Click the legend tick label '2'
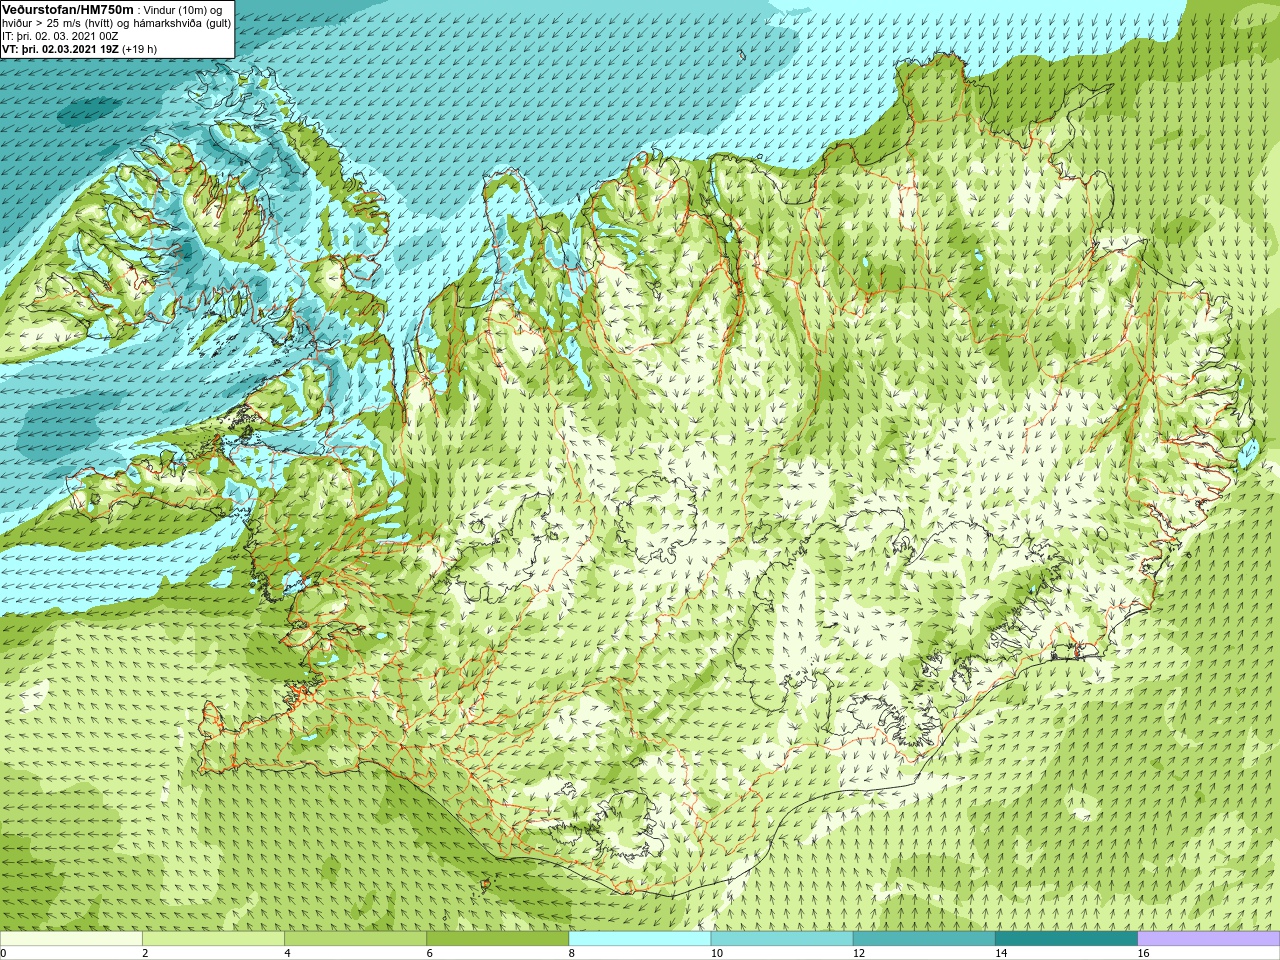 click(145, 953)
